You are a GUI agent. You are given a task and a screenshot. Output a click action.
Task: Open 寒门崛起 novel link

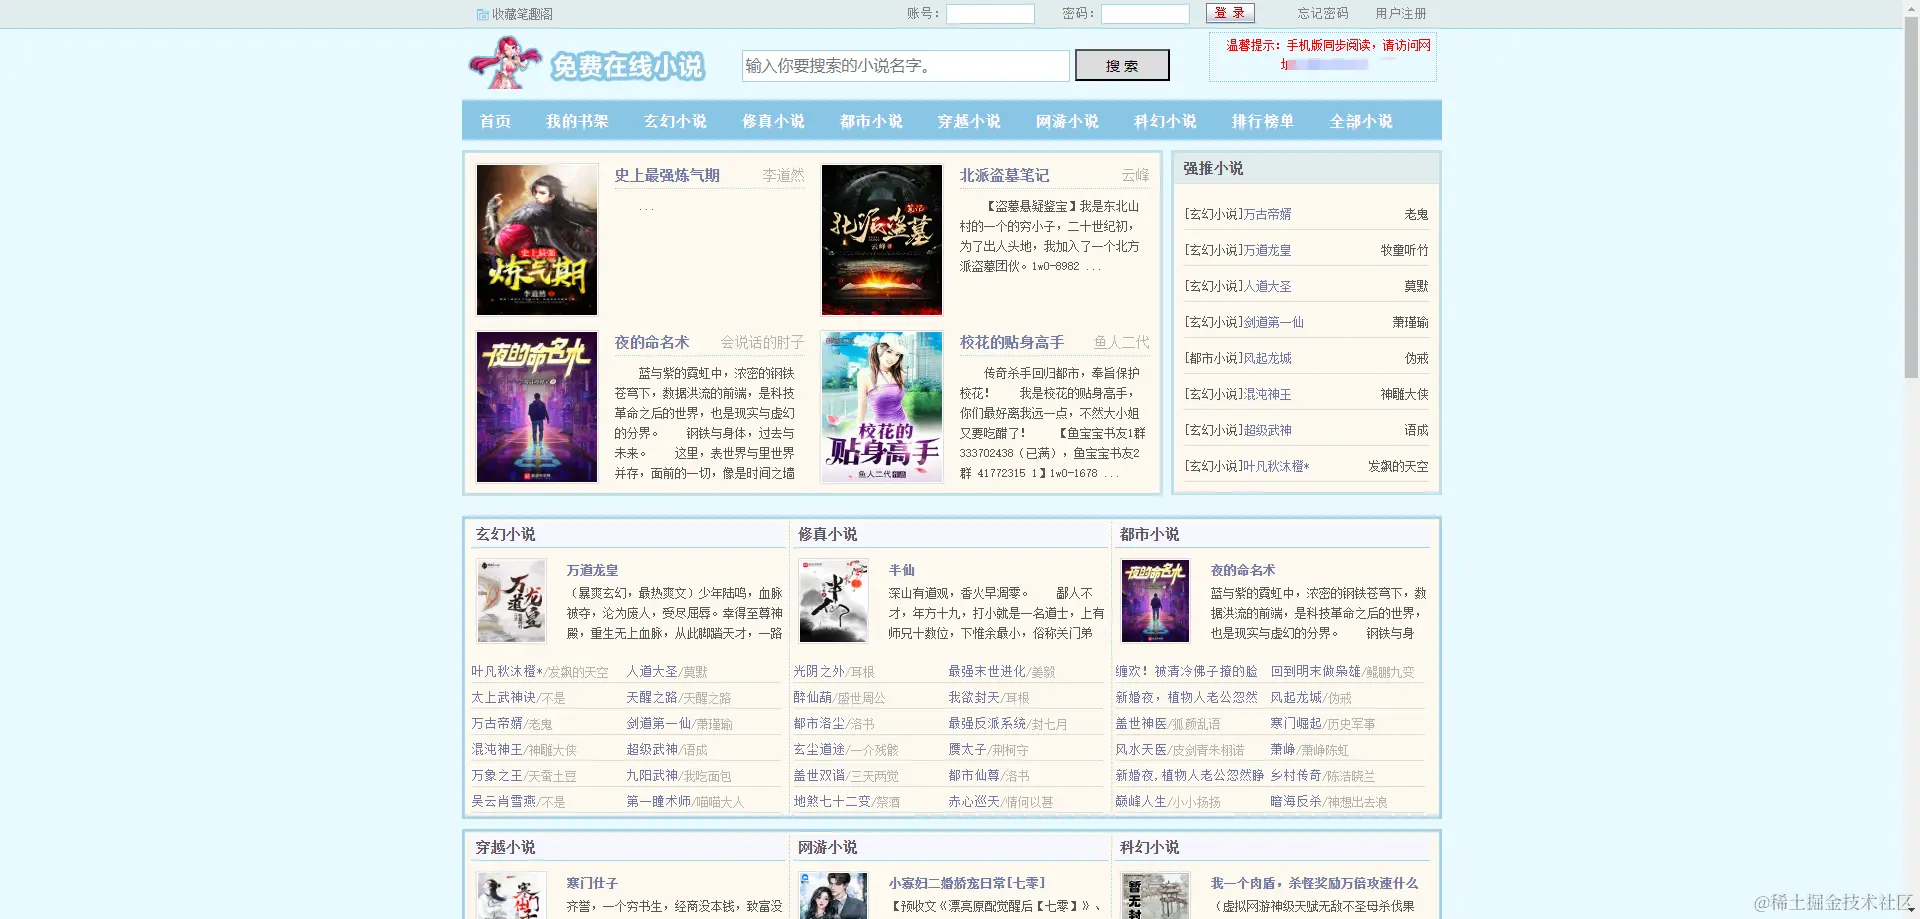[x=1296, y=724]
